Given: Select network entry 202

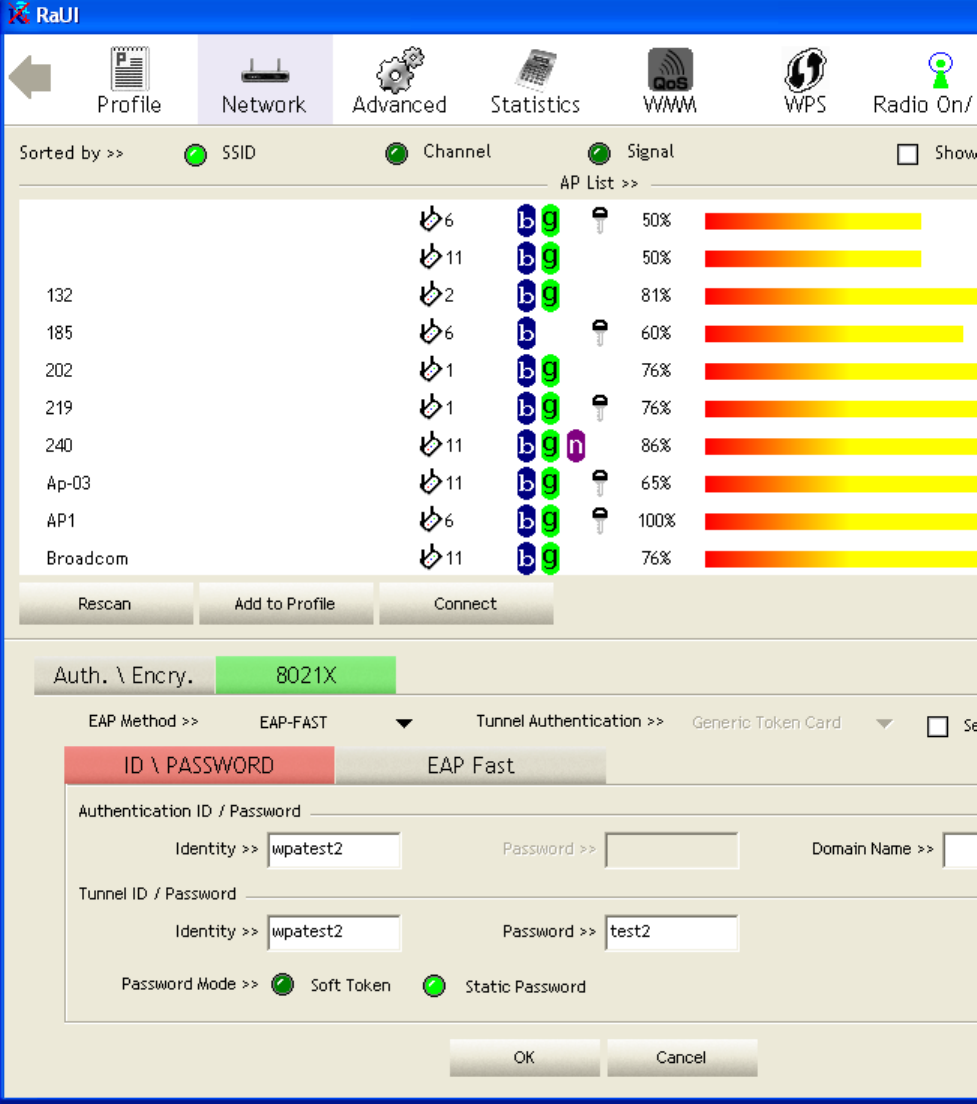Looking at the screenshot, I should 59,370.
